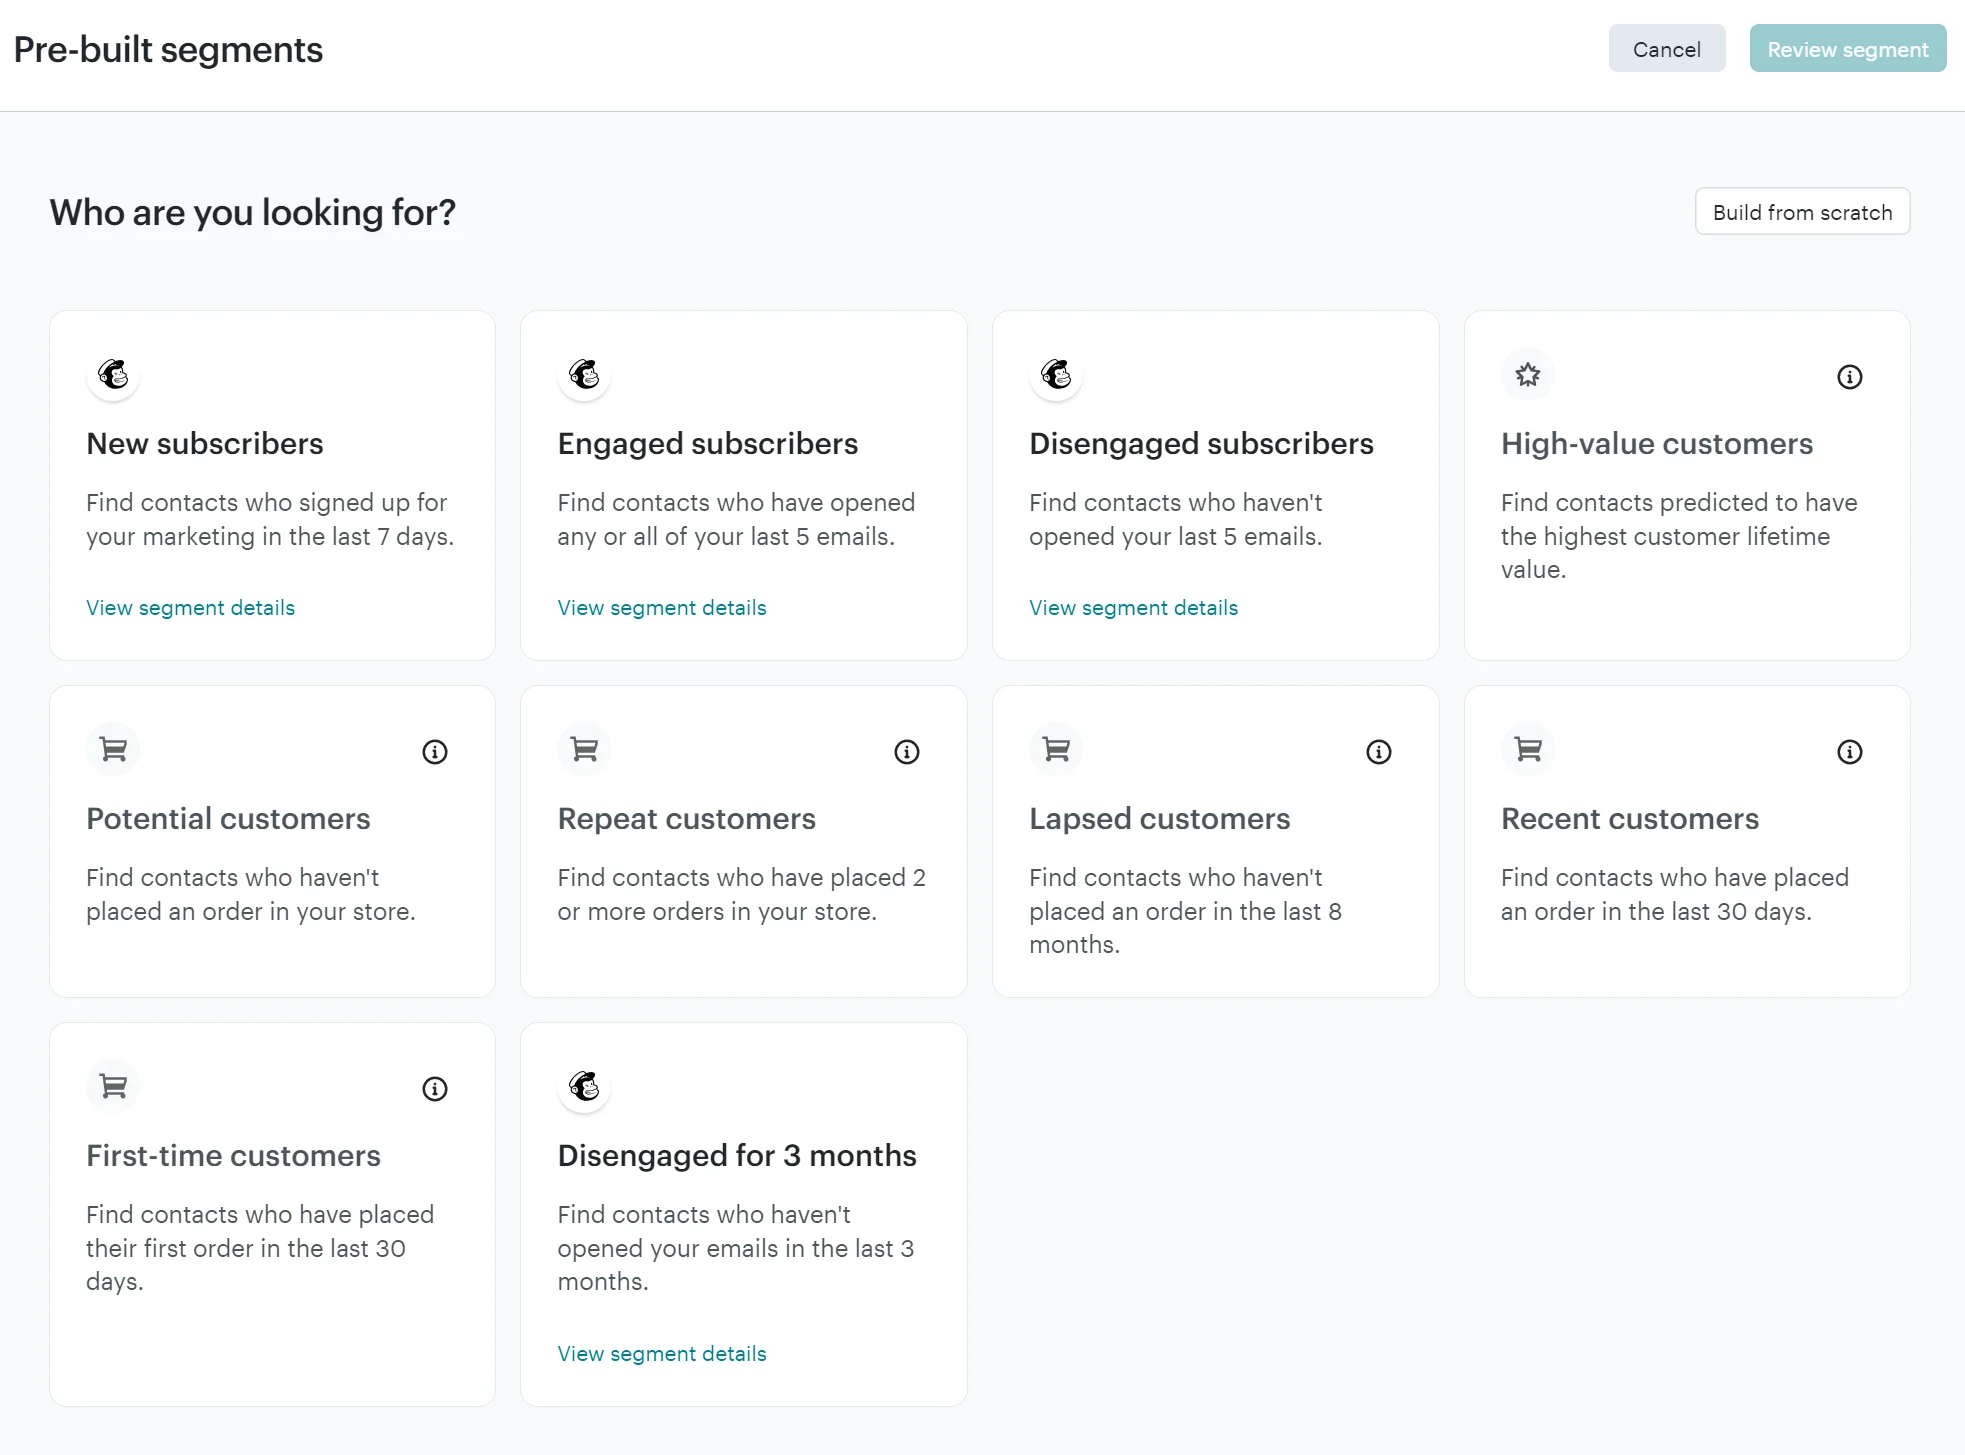Show info for Recent customers
Image resolution: width=1965 pixels, height=1455 pixels.
[x=1850, y=752]
